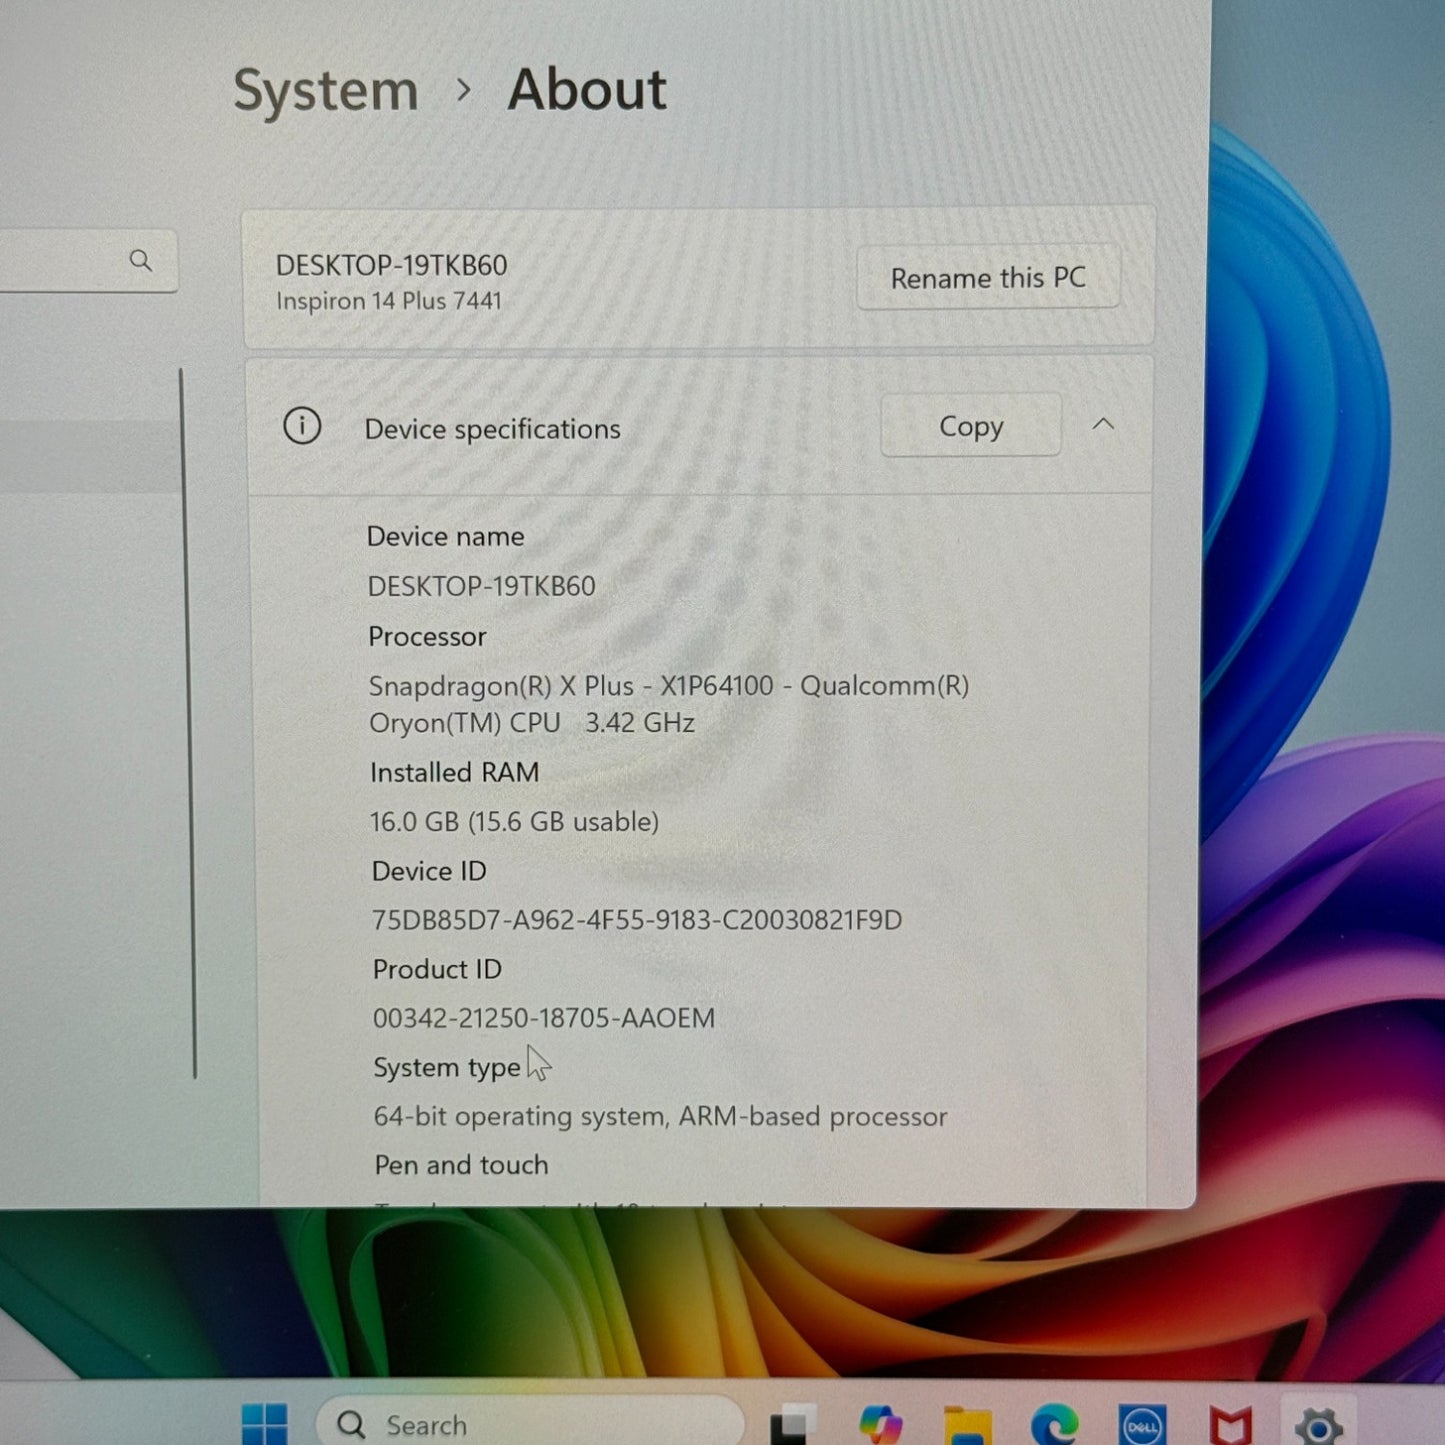This screenshot has height=1445, width=1445.
Task: Click the Rename this PC button
Action: pyautogui.click(x=988, y=277)
